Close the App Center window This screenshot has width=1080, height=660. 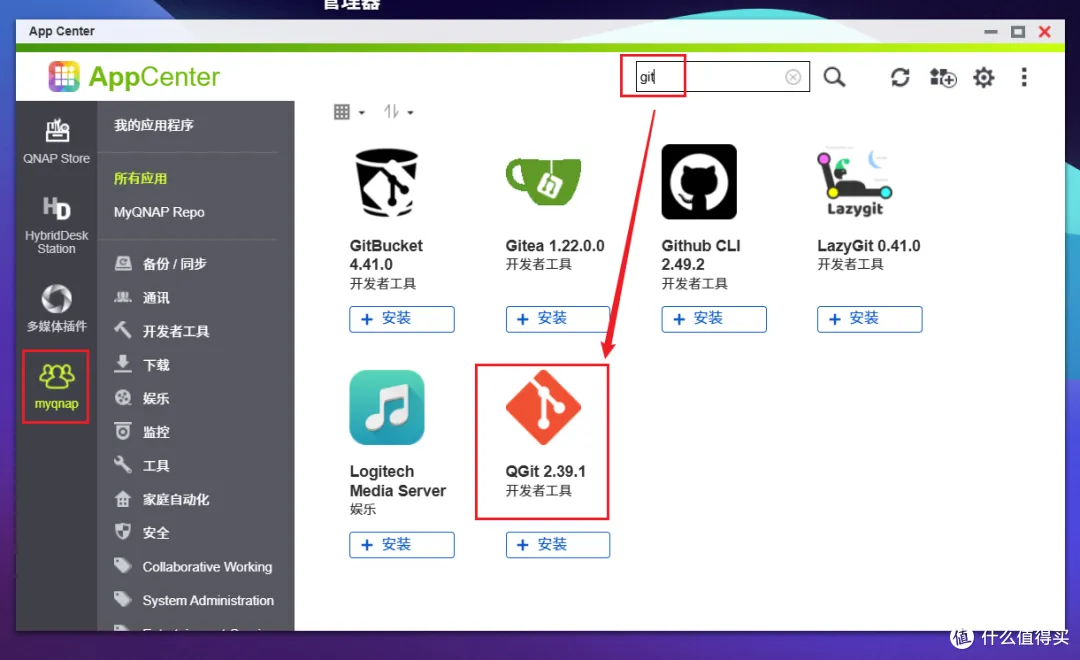point(1044,32)
